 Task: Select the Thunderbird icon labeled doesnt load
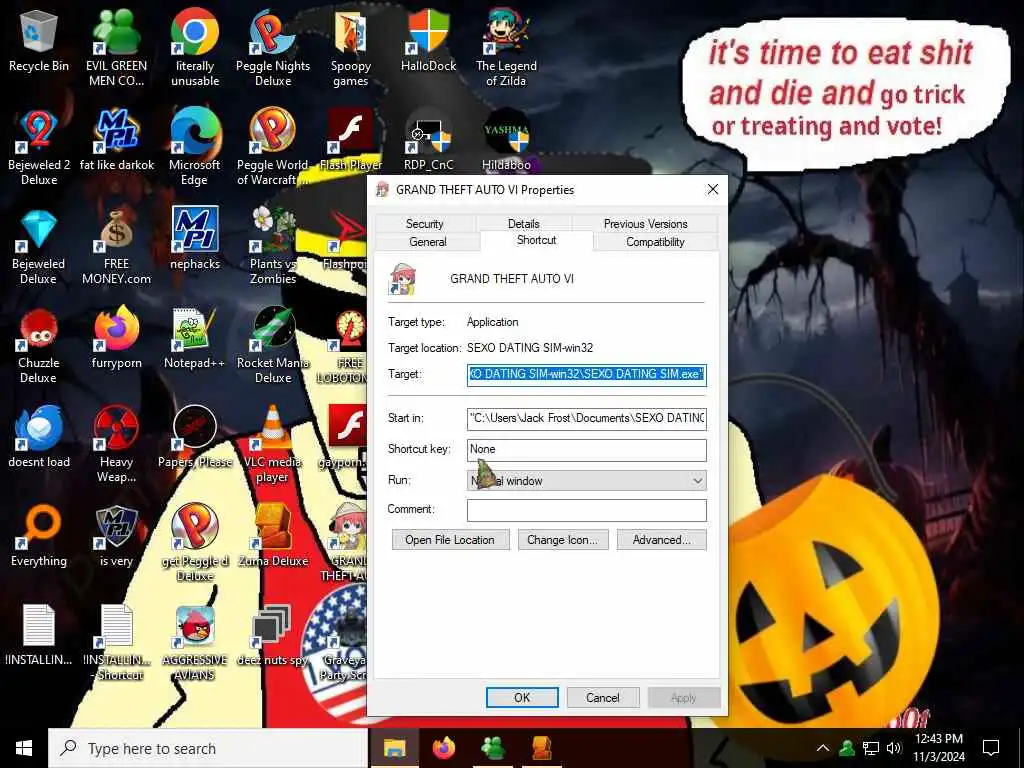point(39,437)
